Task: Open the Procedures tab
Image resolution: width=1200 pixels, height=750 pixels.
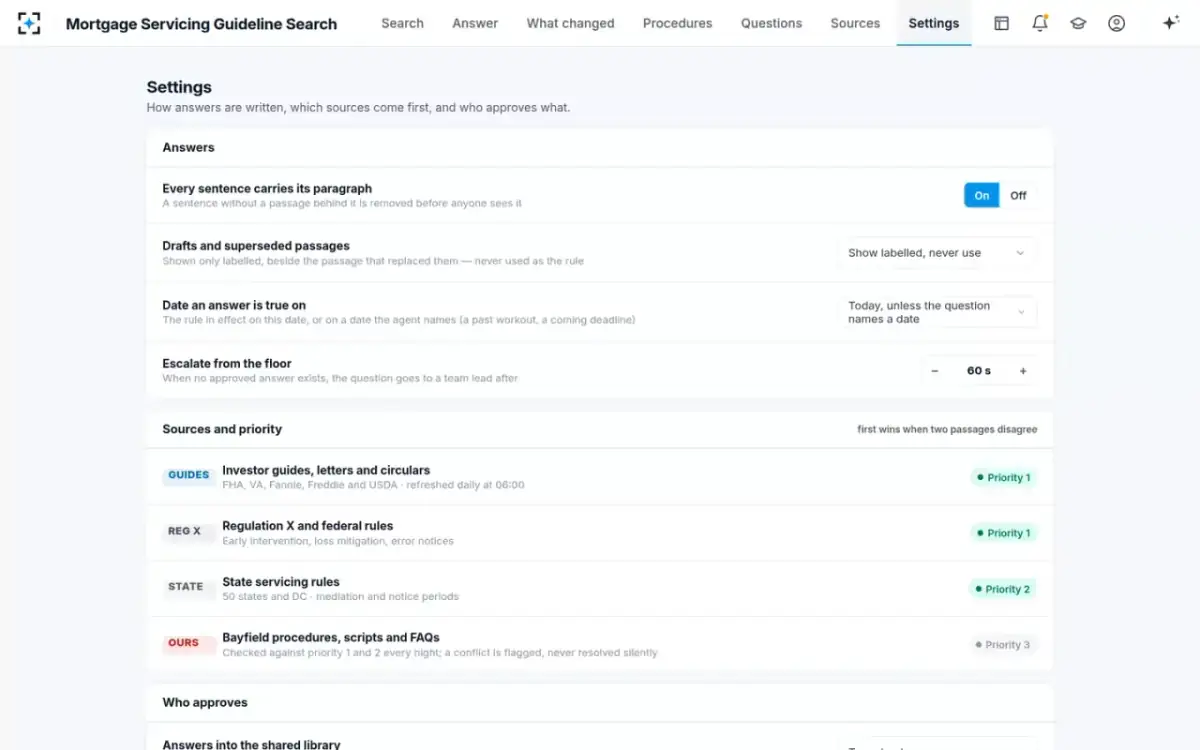Action: (678, 23)
